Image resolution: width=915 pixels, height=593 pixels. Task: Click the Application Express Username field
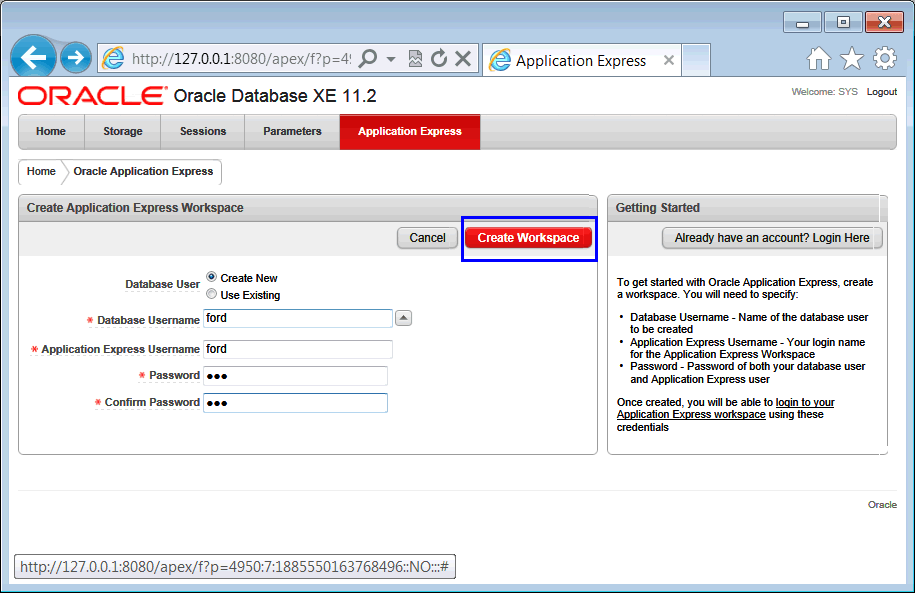coord(298,349)
